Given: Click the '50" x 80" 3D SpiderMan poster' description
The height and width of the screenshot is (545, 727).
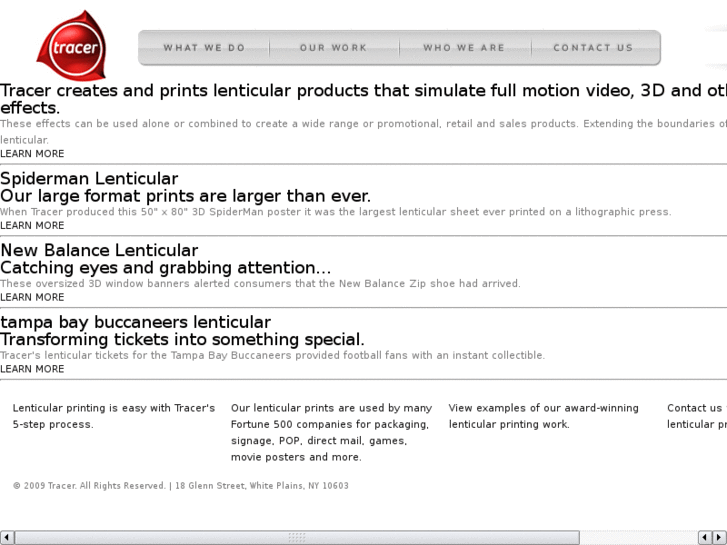Looking at the screenshot, I should point(336,212).
